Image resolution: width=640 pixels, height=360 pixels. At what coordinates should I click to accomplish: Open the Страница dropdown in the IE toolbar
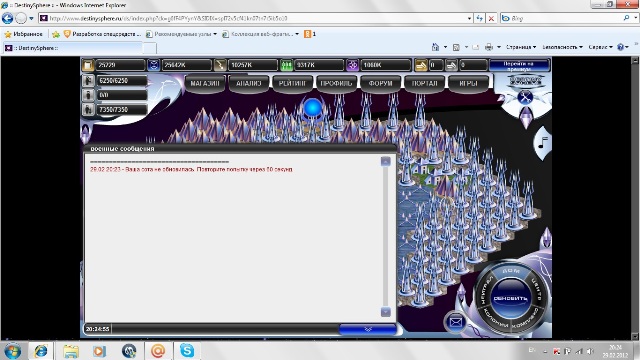tap(521, 47)
